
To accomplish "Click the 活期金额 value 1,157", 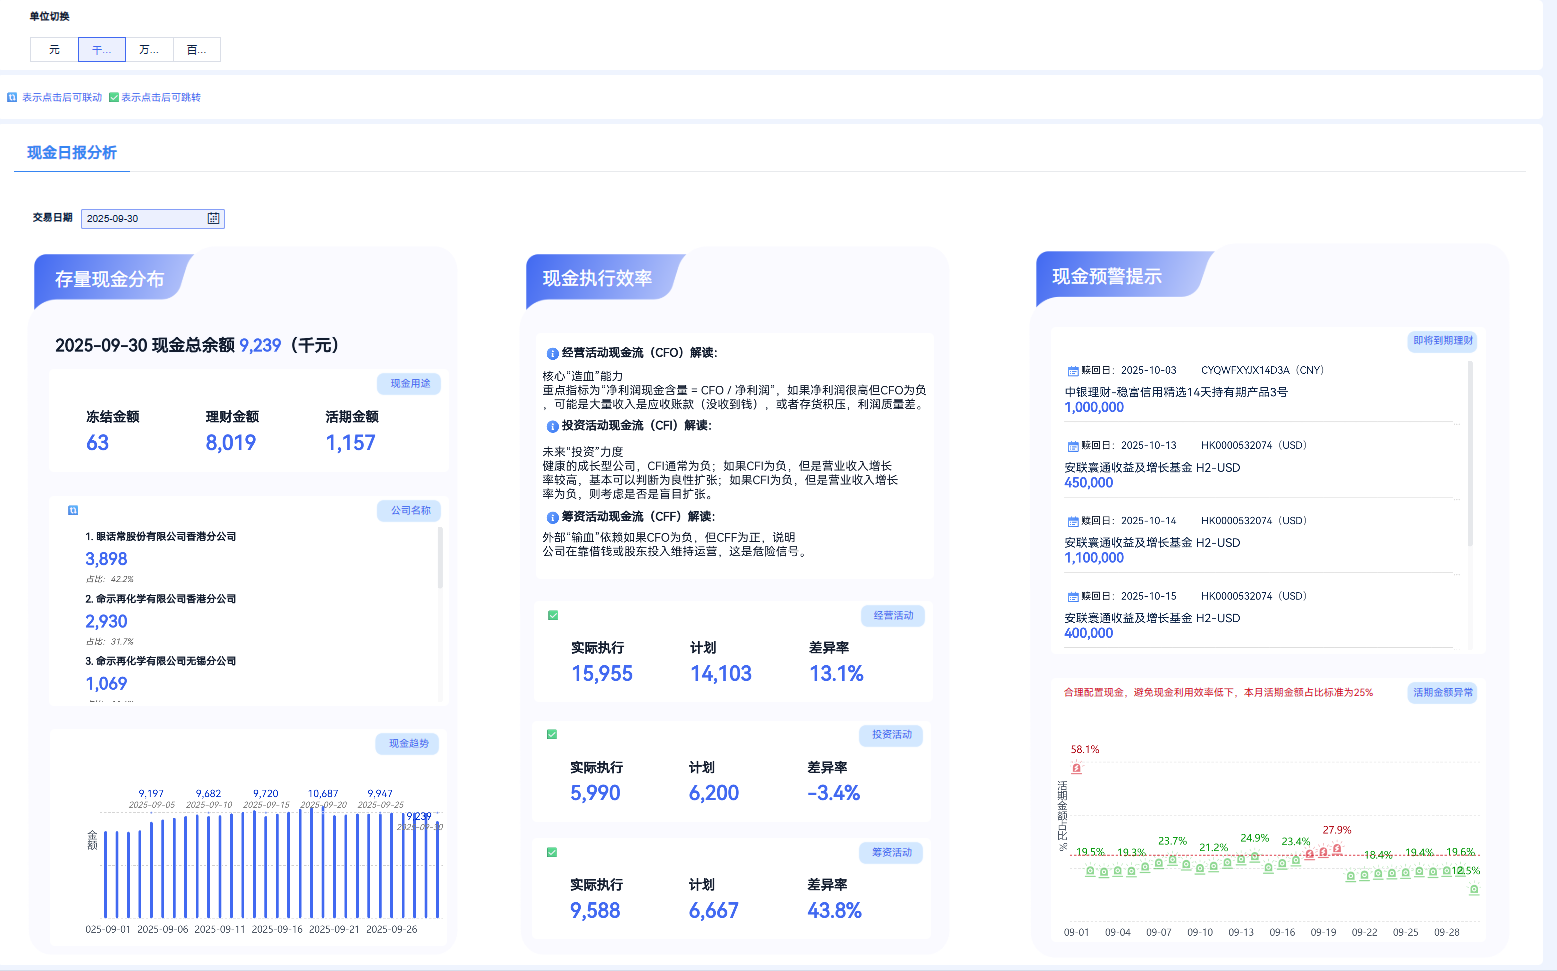I will tap(351, 443).
